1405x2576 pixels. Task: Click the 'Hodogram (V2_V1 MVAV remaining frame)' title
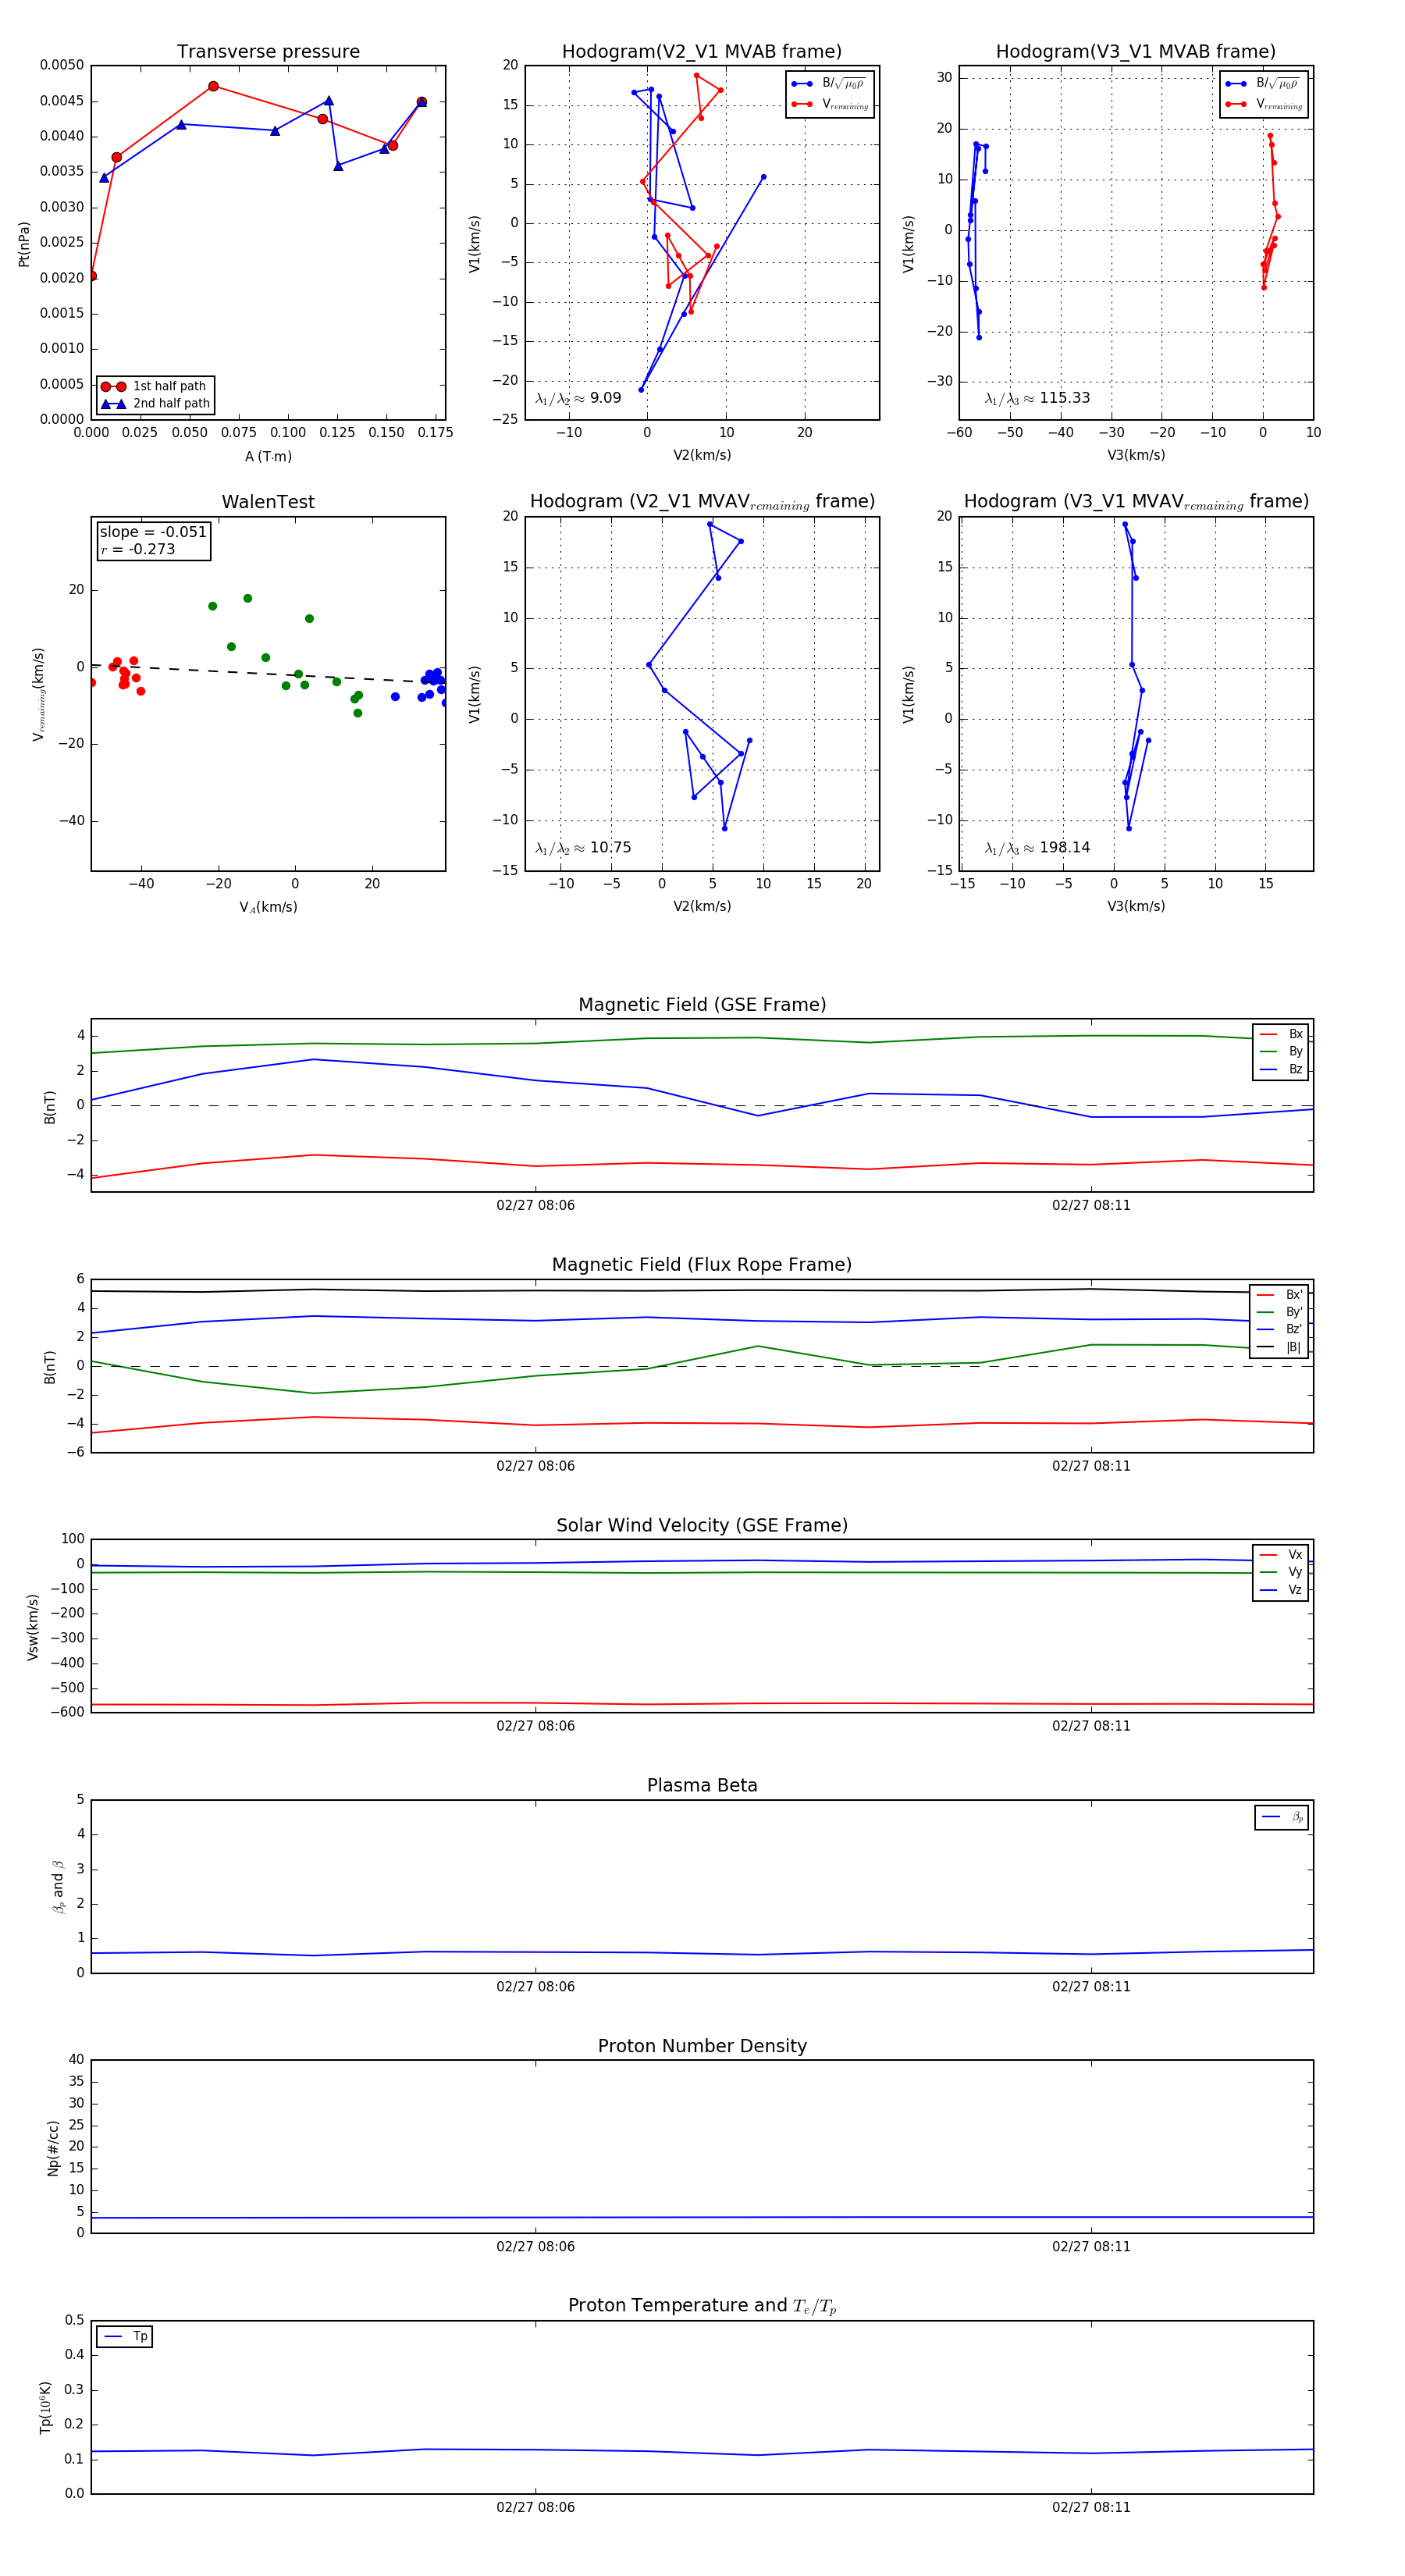click(702, 502)
